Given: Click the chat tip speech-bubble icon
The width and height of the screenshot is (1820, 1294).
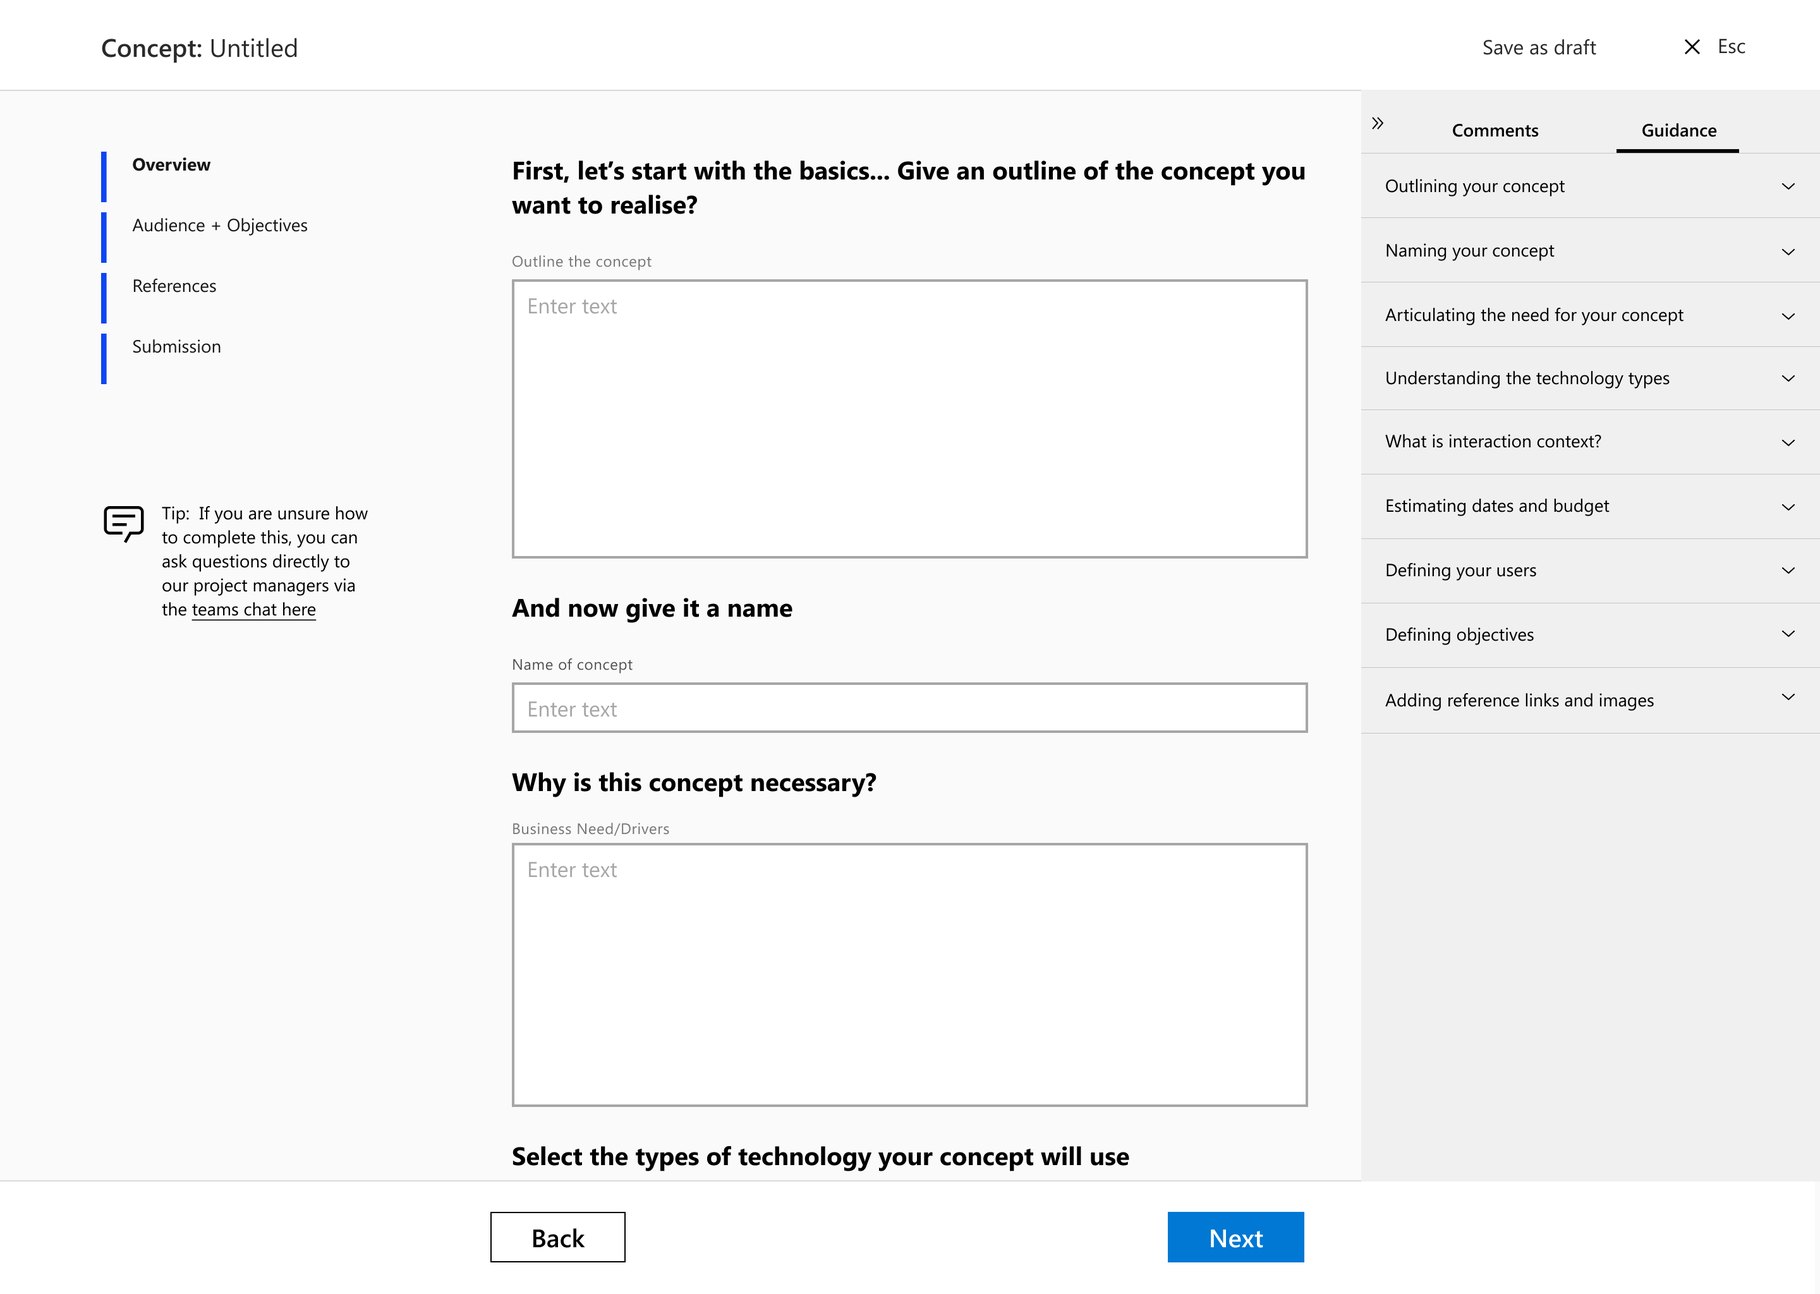Looking at the screenshot, I should pyautogui.click(x=124, y=523).
